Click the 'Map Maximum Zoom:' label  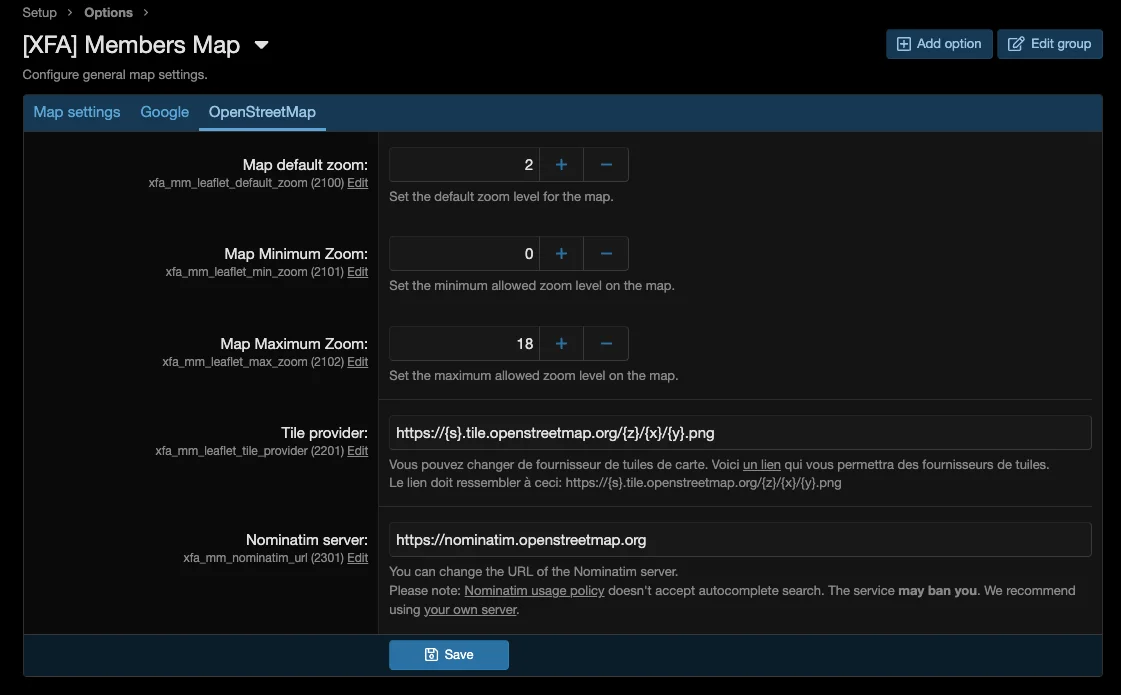click(x=294, y=344)
